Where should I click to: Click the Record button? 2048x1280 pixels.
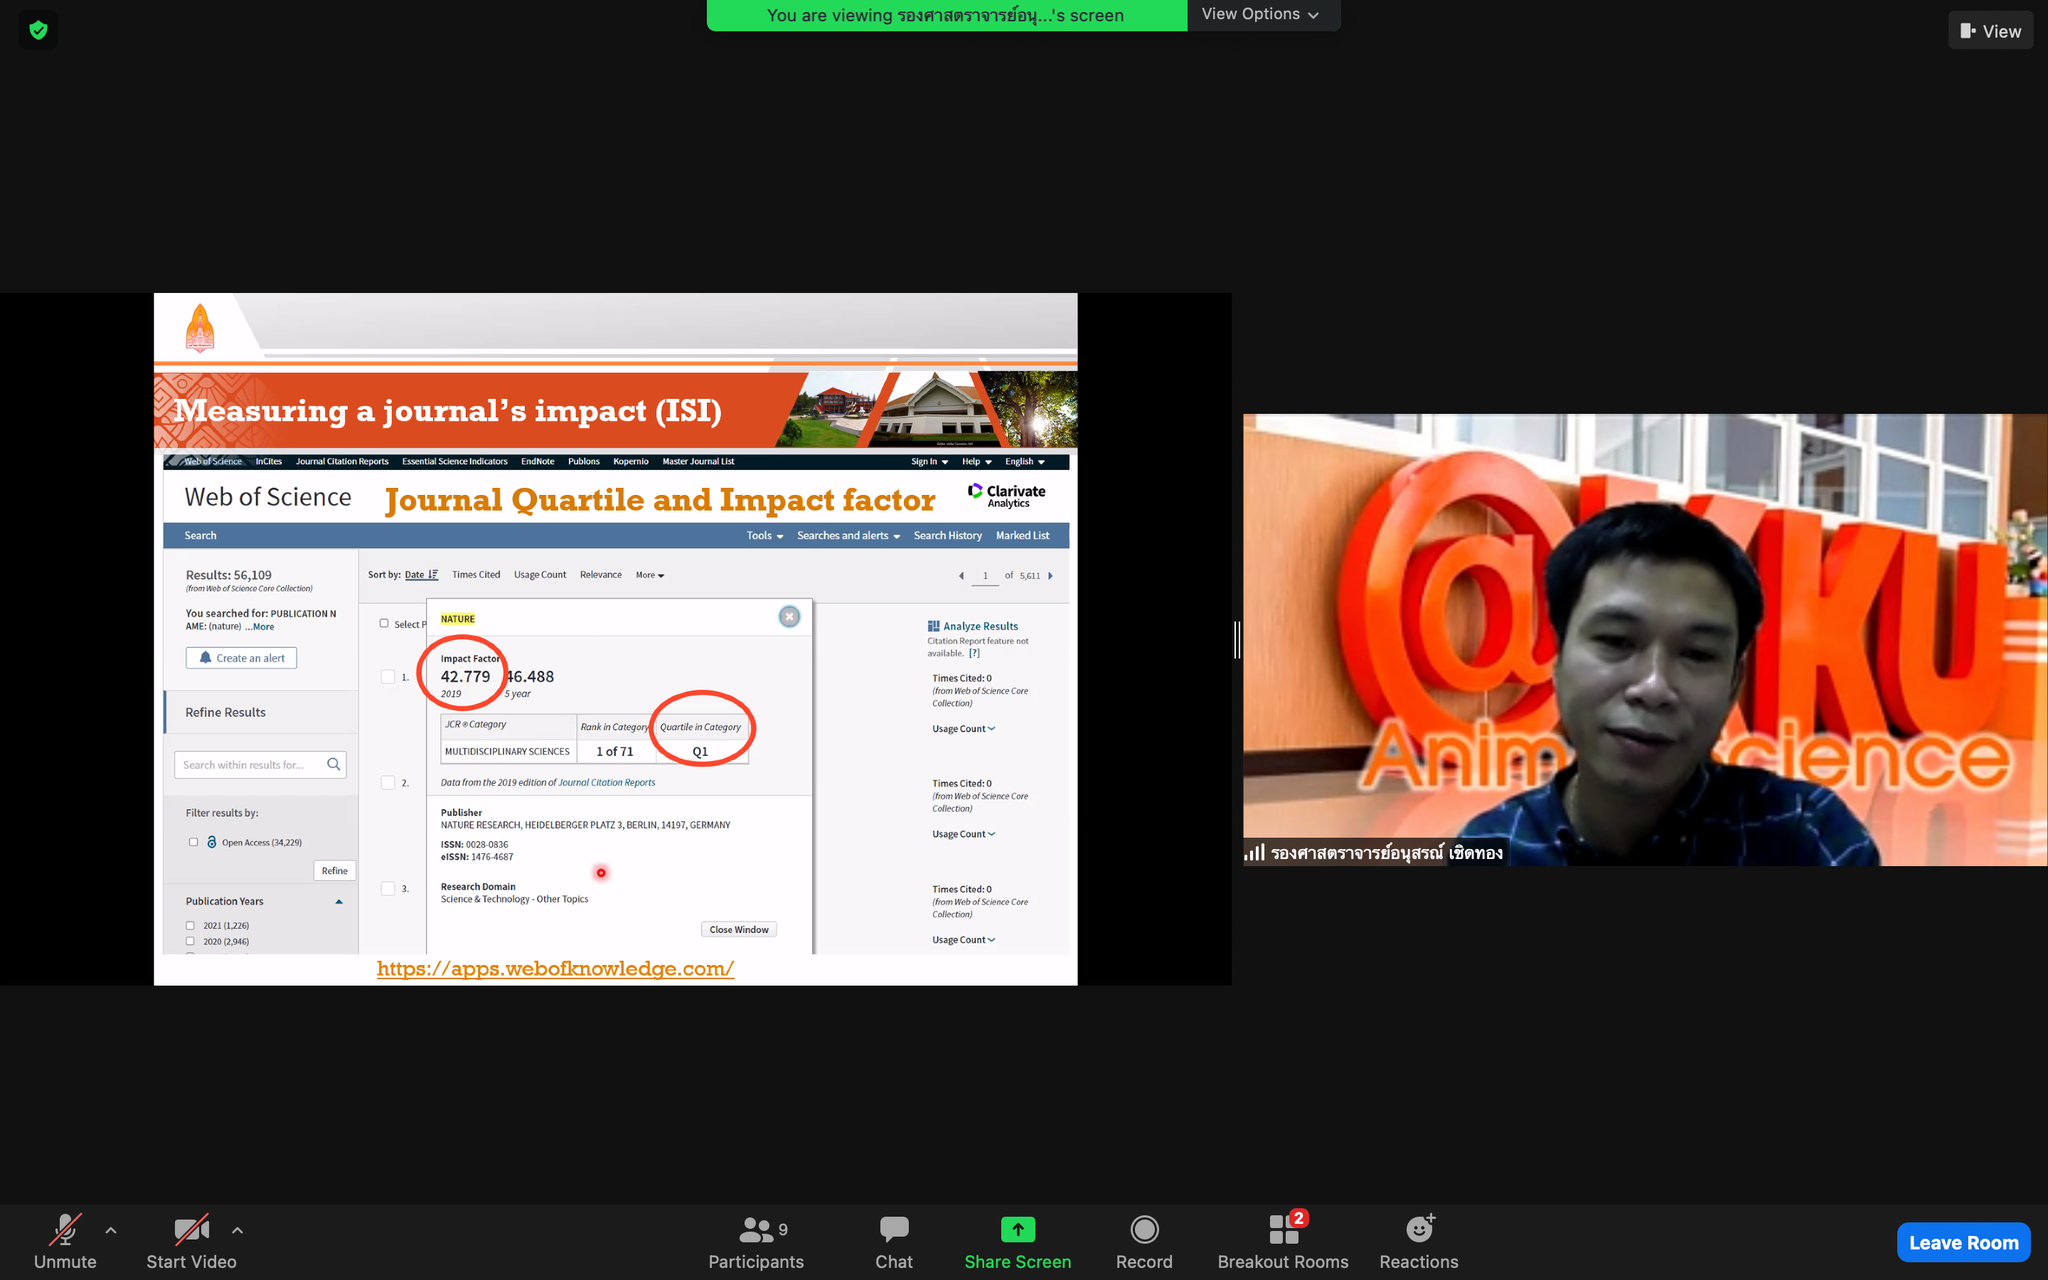pyautogui.click(x=1144, y=1230)
